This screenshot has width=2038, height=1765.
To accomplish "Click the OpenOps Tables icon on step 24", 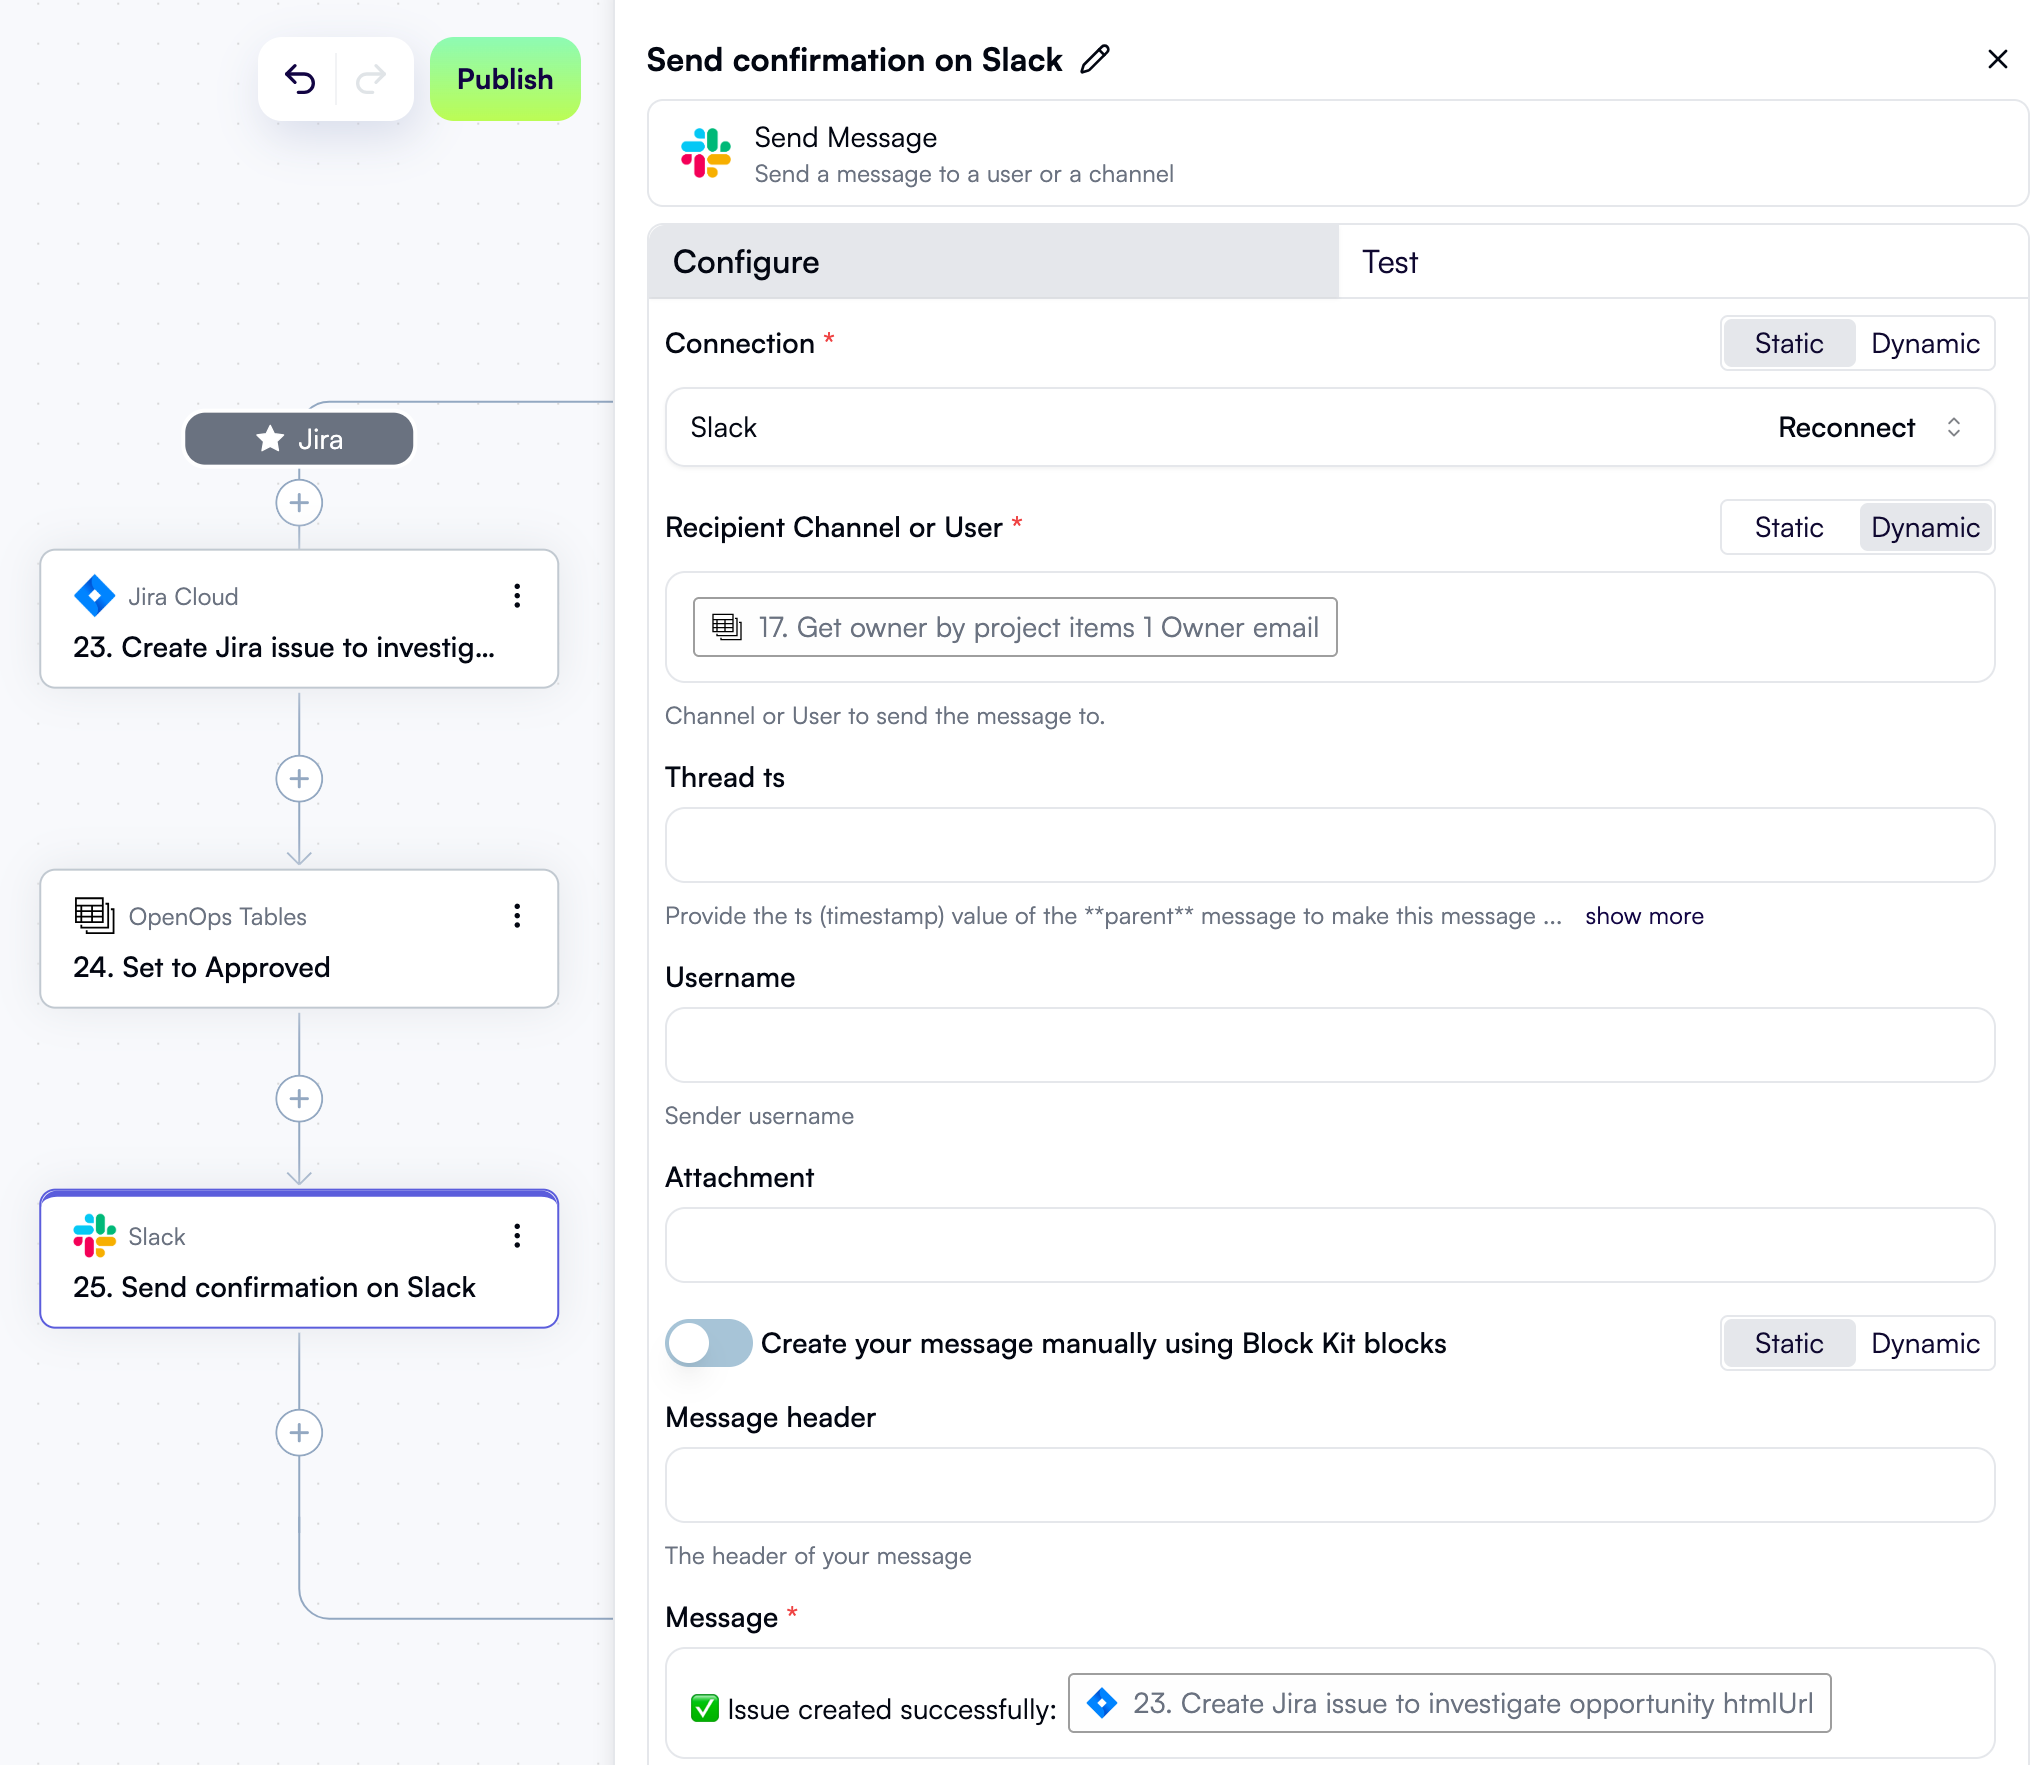I will coord(93,916).
